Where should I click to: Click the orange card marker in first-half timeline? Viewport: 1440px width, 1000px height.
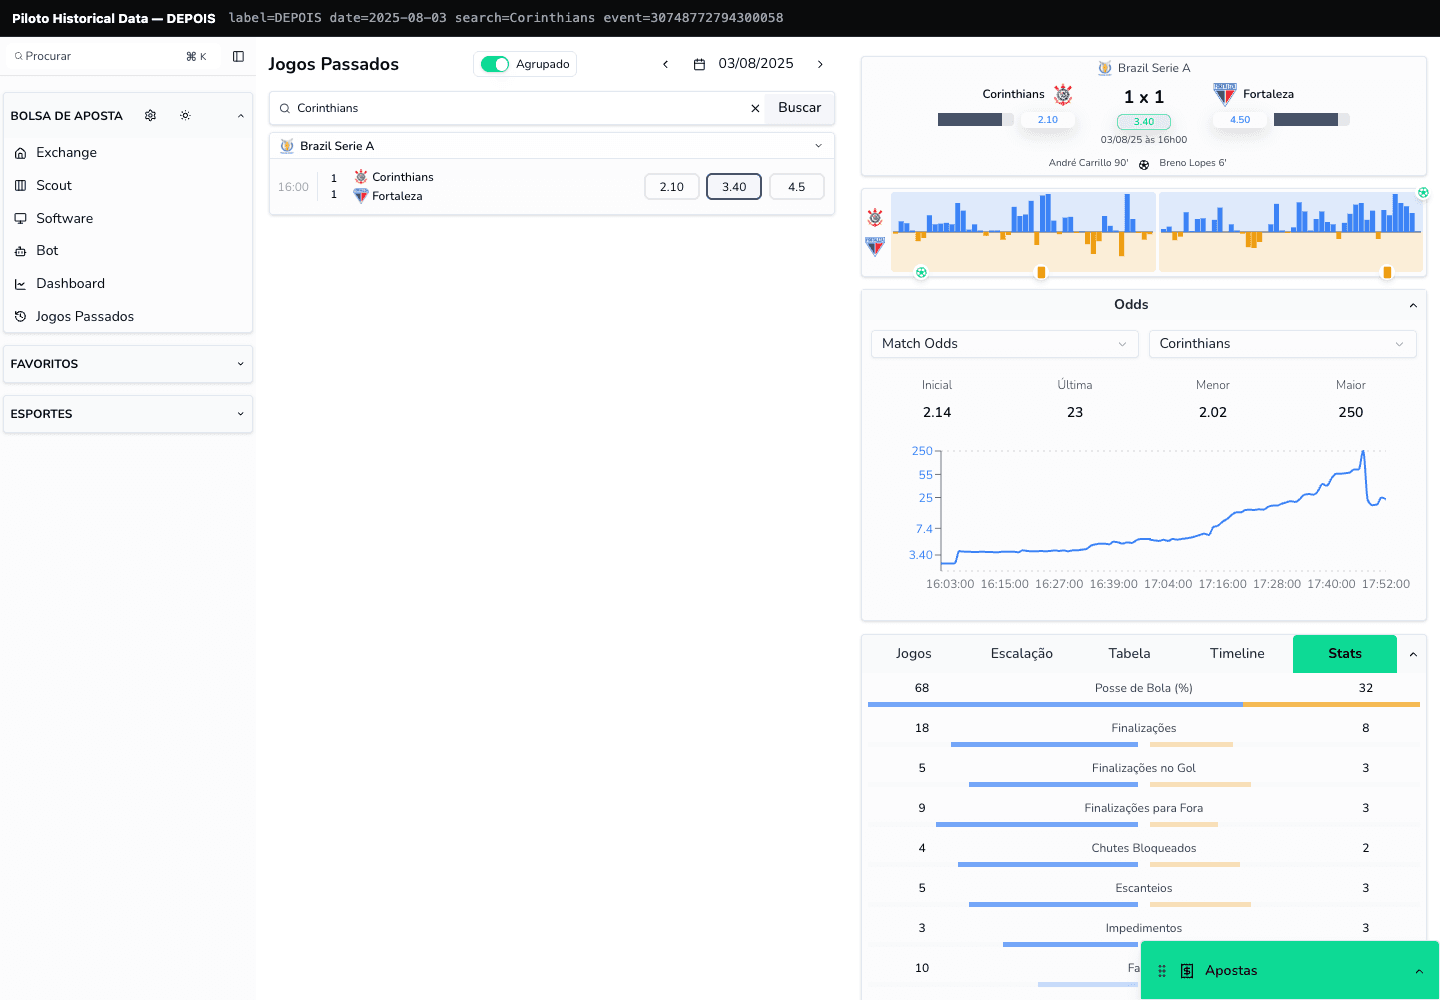click(1041, 272)
